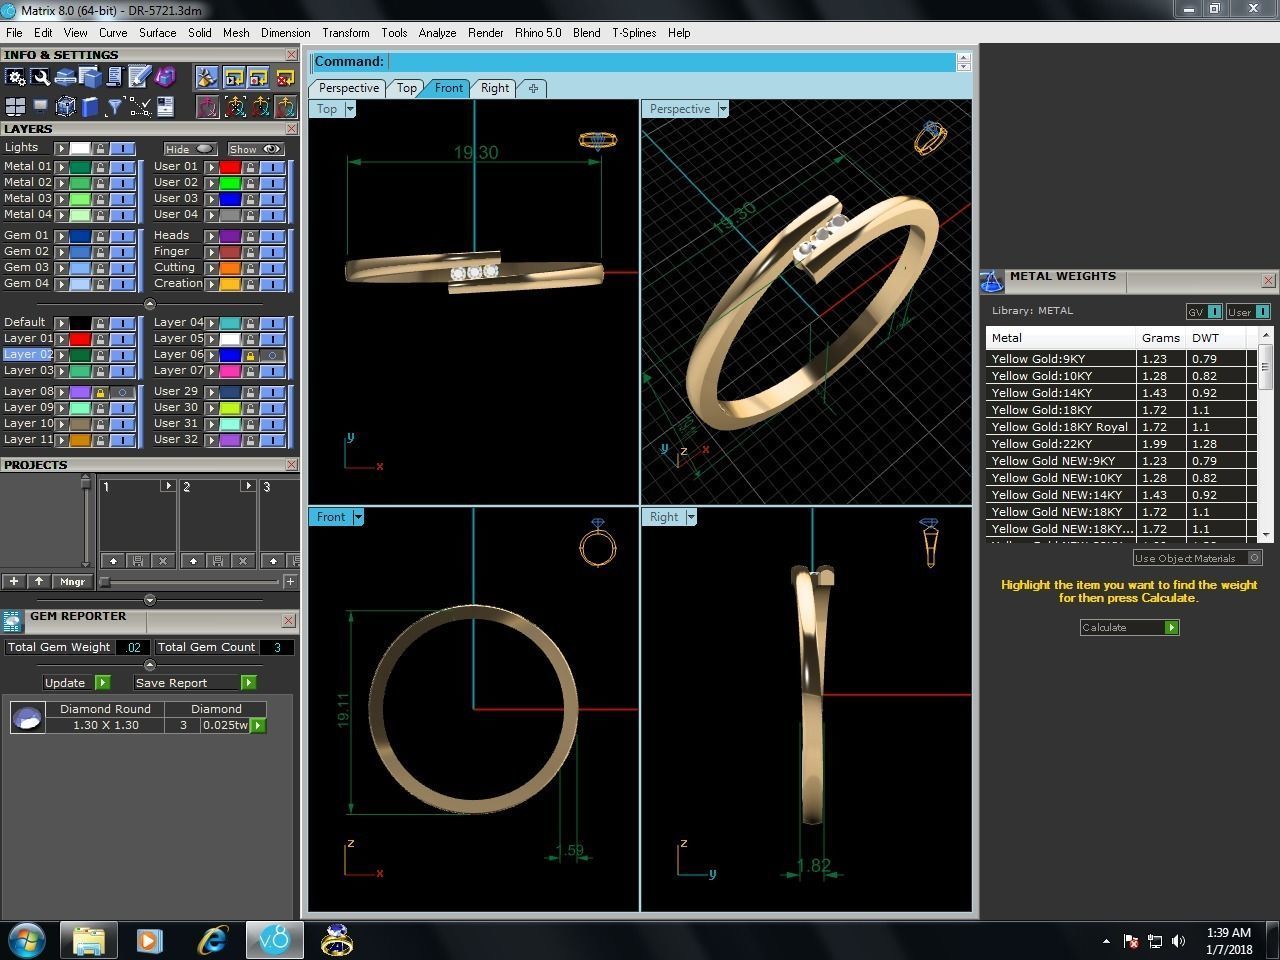Viewport: 1280px width, 960px height.
Task: Click the gem ring application icon in the taskbar
Action: tap(337, 940)
